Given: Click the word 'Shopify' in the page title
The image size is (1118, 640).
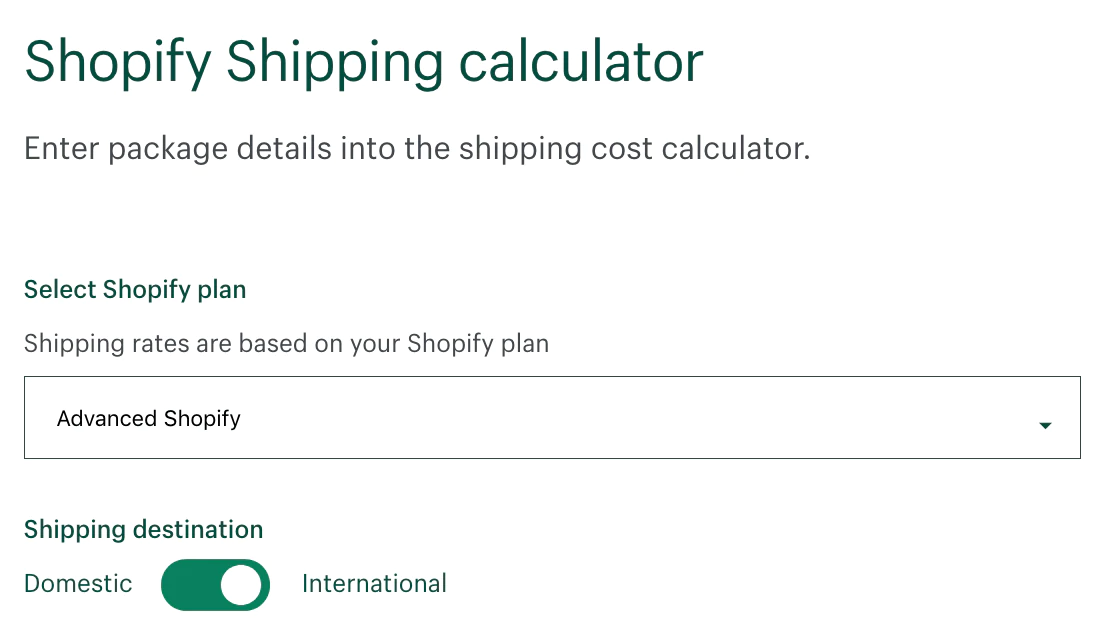Looking at the screenshot, I should coord(118,62).
